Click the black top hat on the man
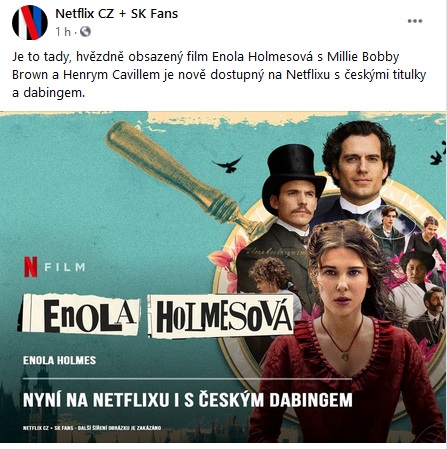This screenshot has height=449, width=447. pyautogui.click(x=293, y=173)
